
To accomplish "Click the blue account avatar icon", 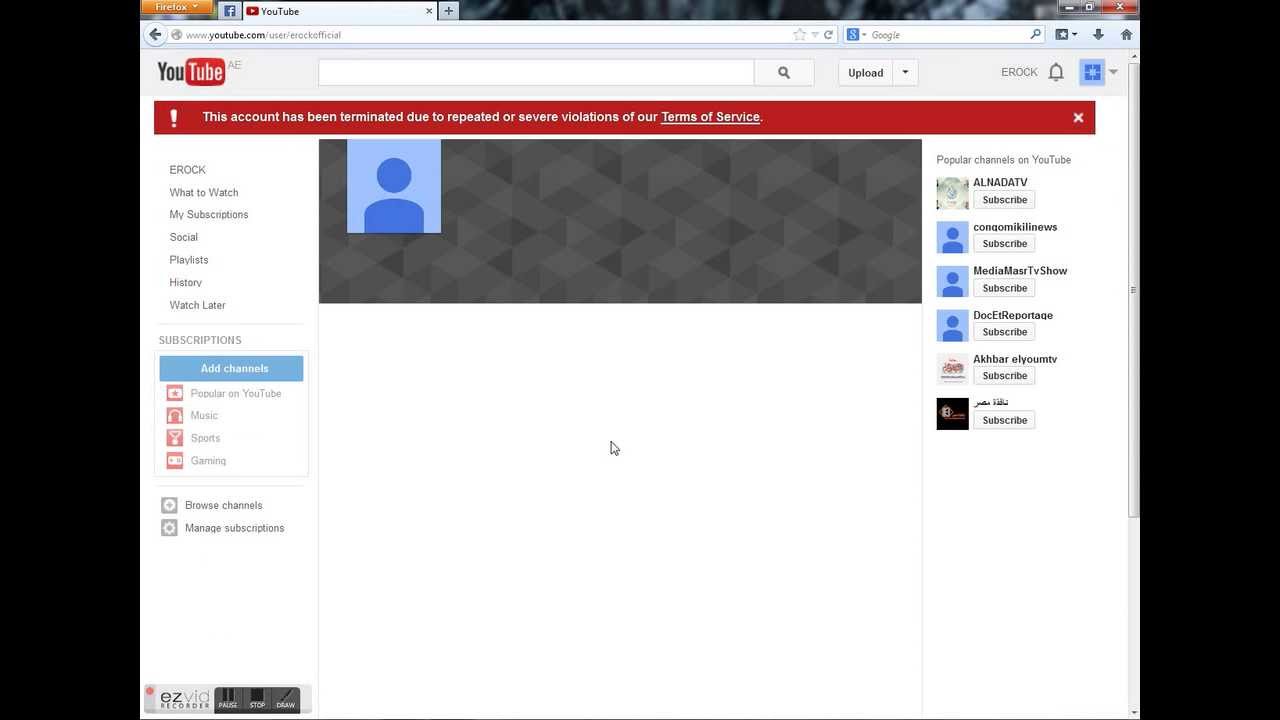I will [x=1091, y=72].
